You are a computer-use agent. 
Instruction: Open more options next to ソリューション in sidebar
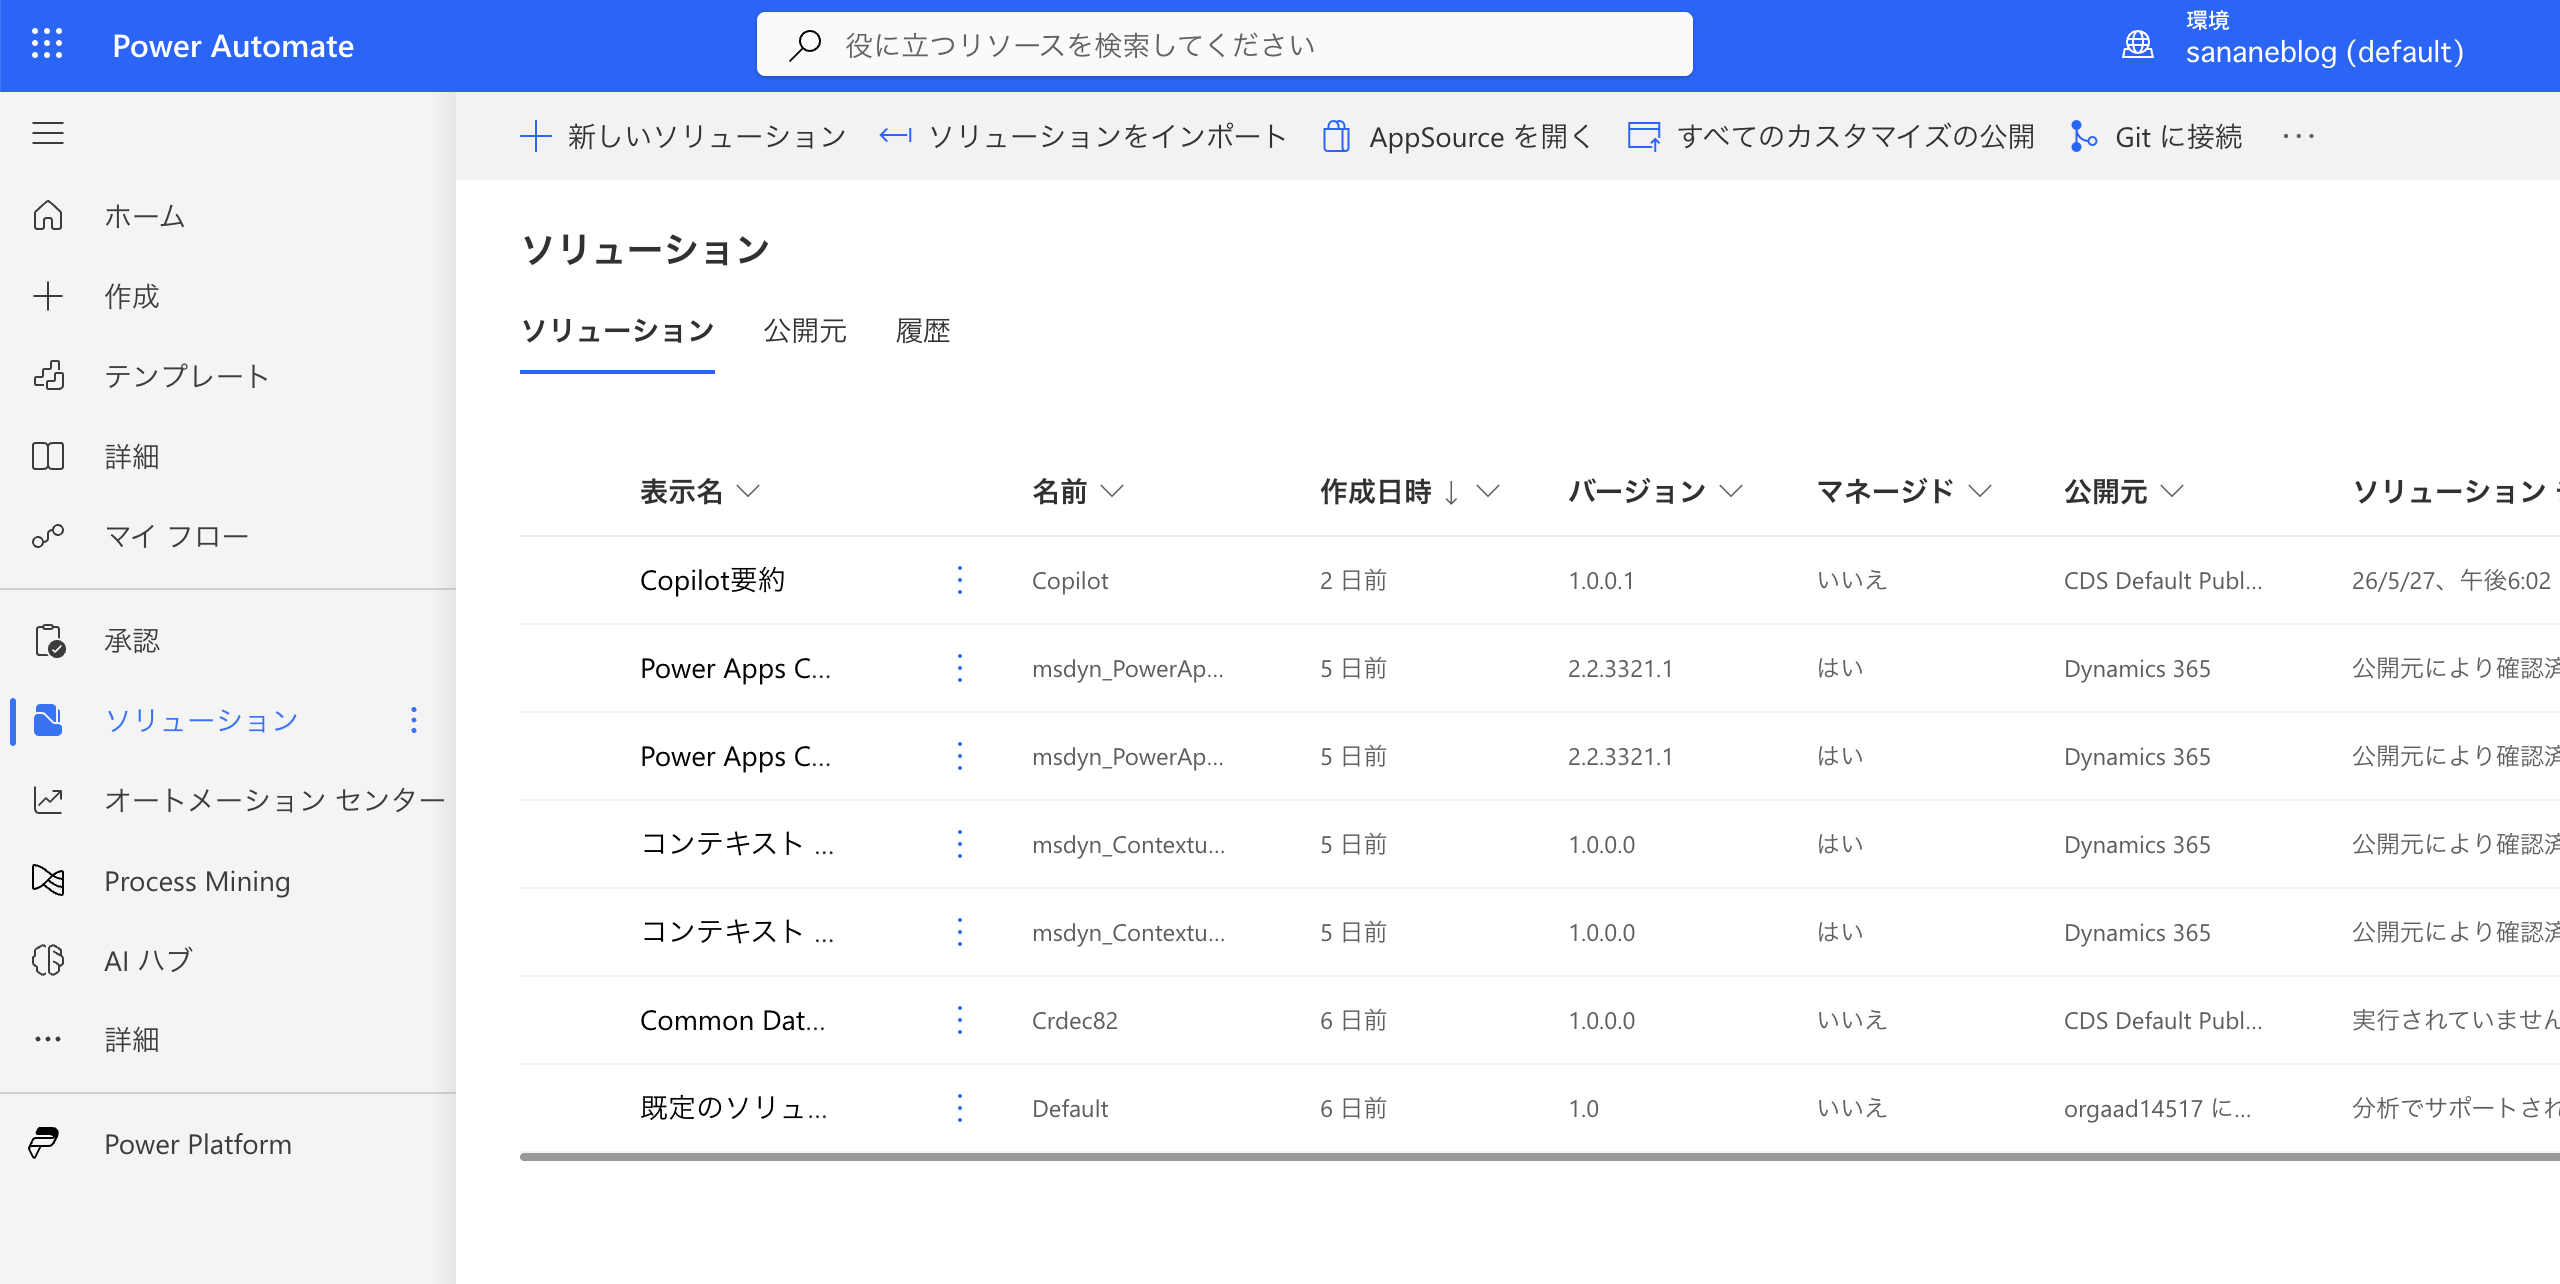pyautogui.click(x=413, y=720)
